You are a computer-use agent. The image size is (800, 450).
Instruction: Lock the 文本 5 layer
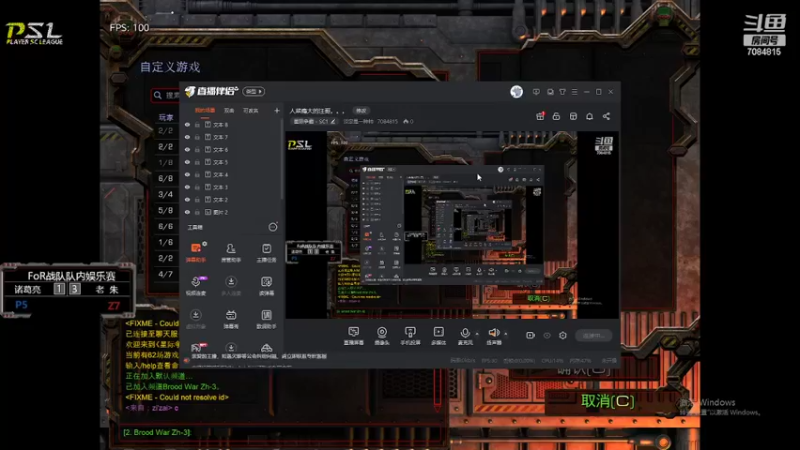pyautogui.click(x=197, y=162)
